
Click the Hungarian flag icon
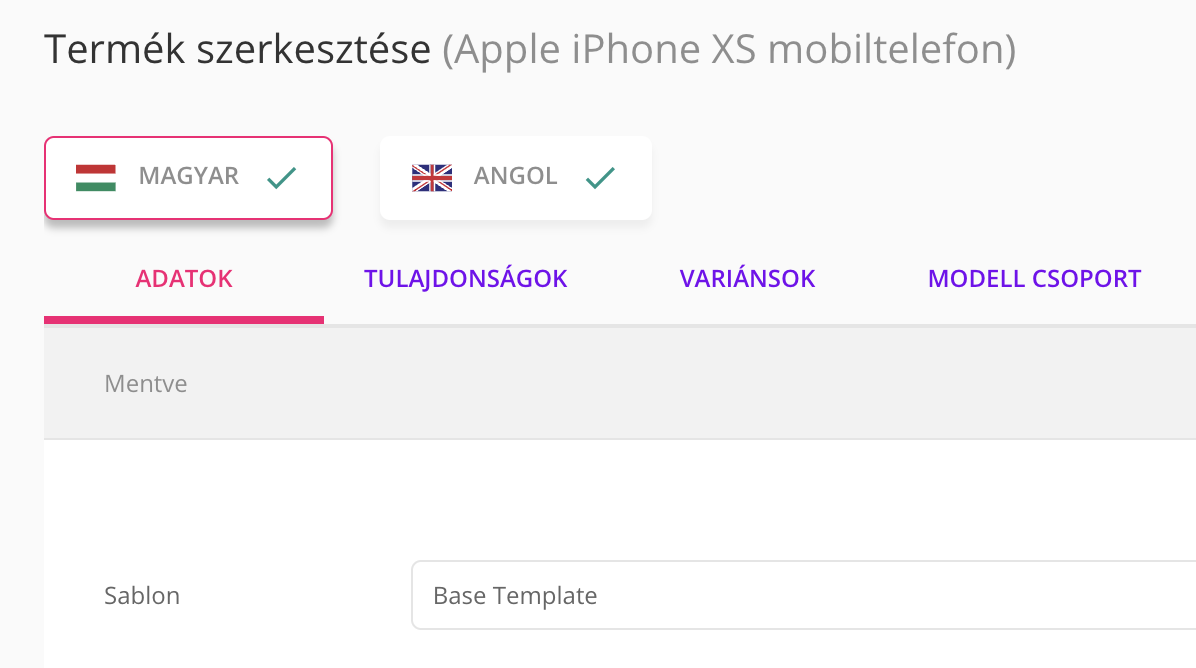[96, 178]
